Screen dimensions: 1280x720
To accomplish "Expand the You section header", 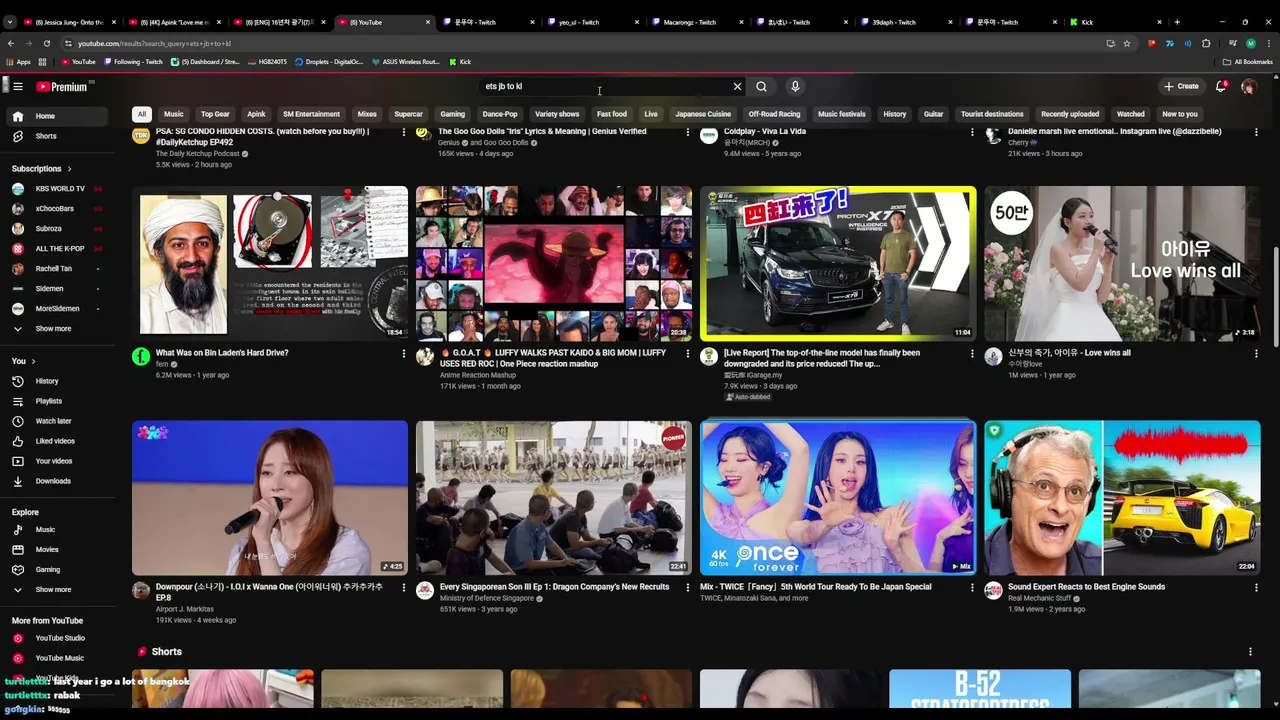I will tap(24, 361).
